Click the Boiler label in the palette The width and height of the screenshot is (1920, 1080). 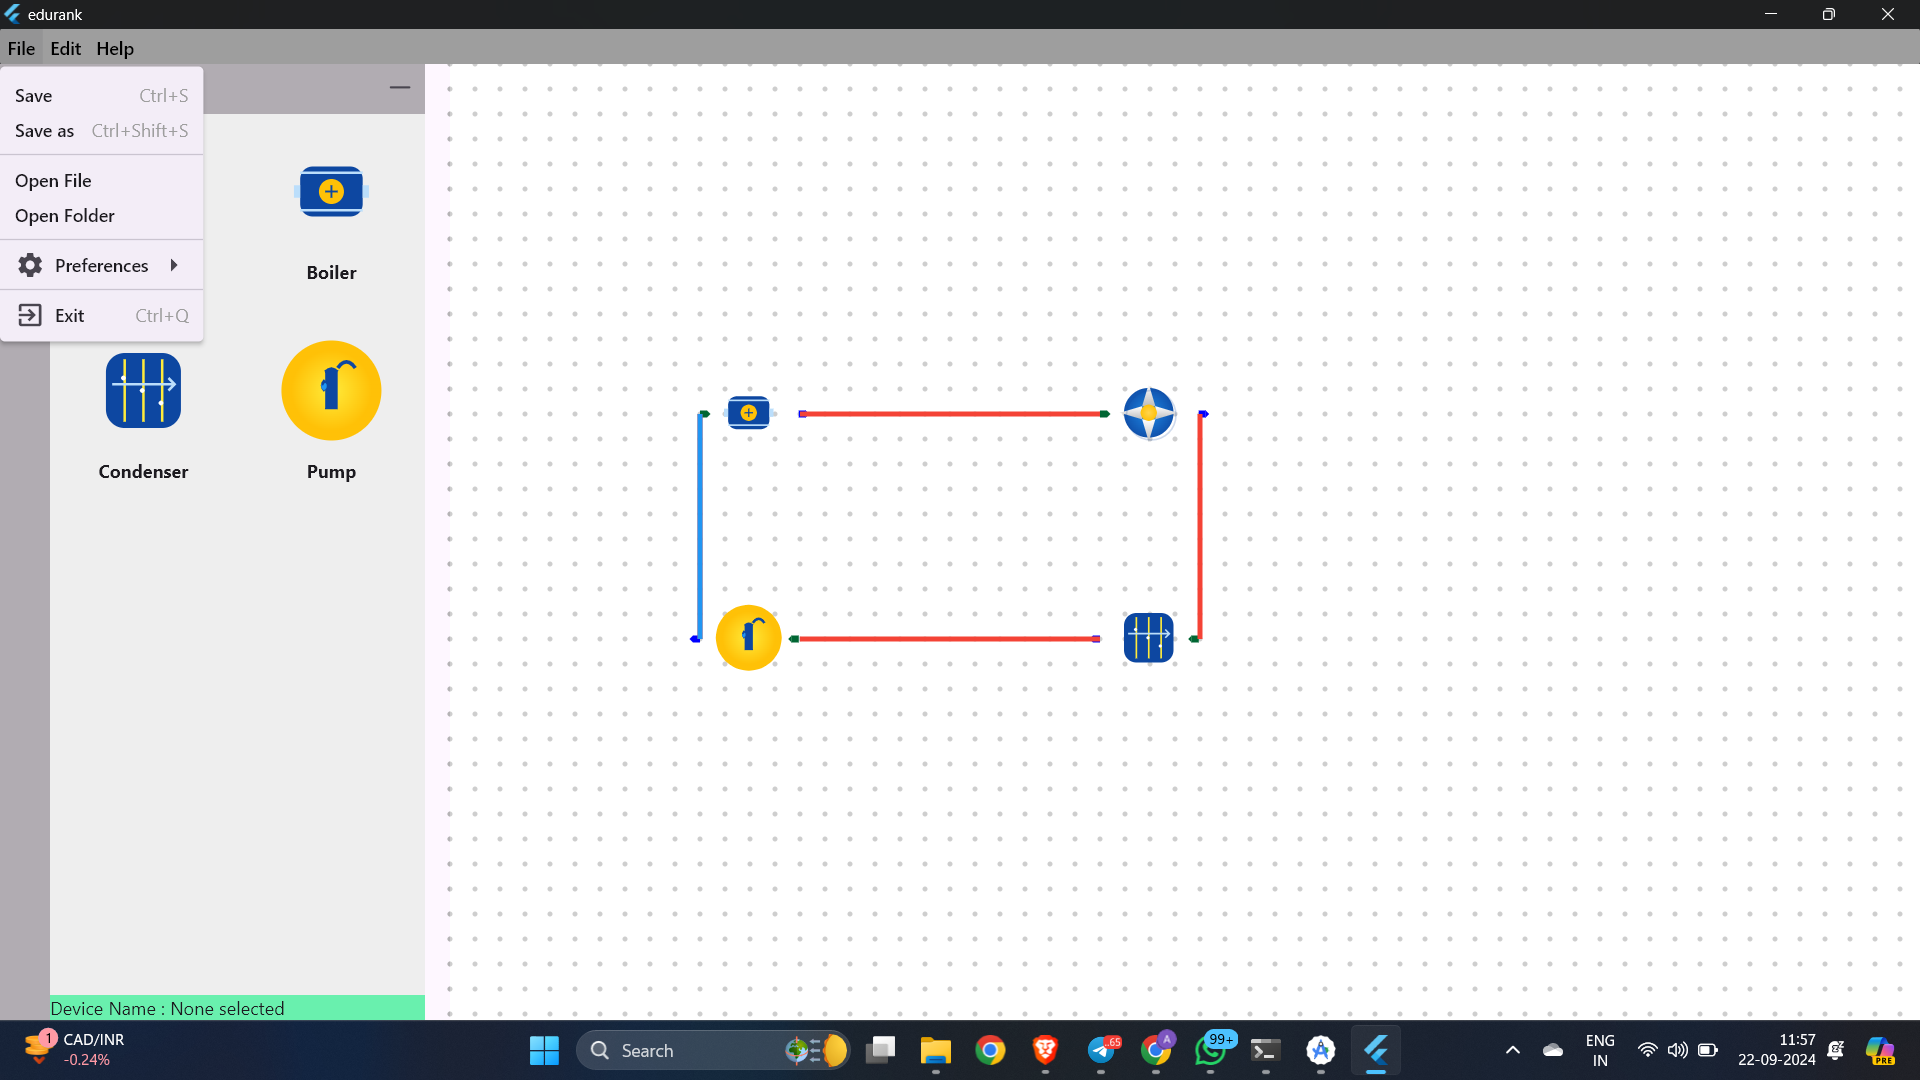331,272
